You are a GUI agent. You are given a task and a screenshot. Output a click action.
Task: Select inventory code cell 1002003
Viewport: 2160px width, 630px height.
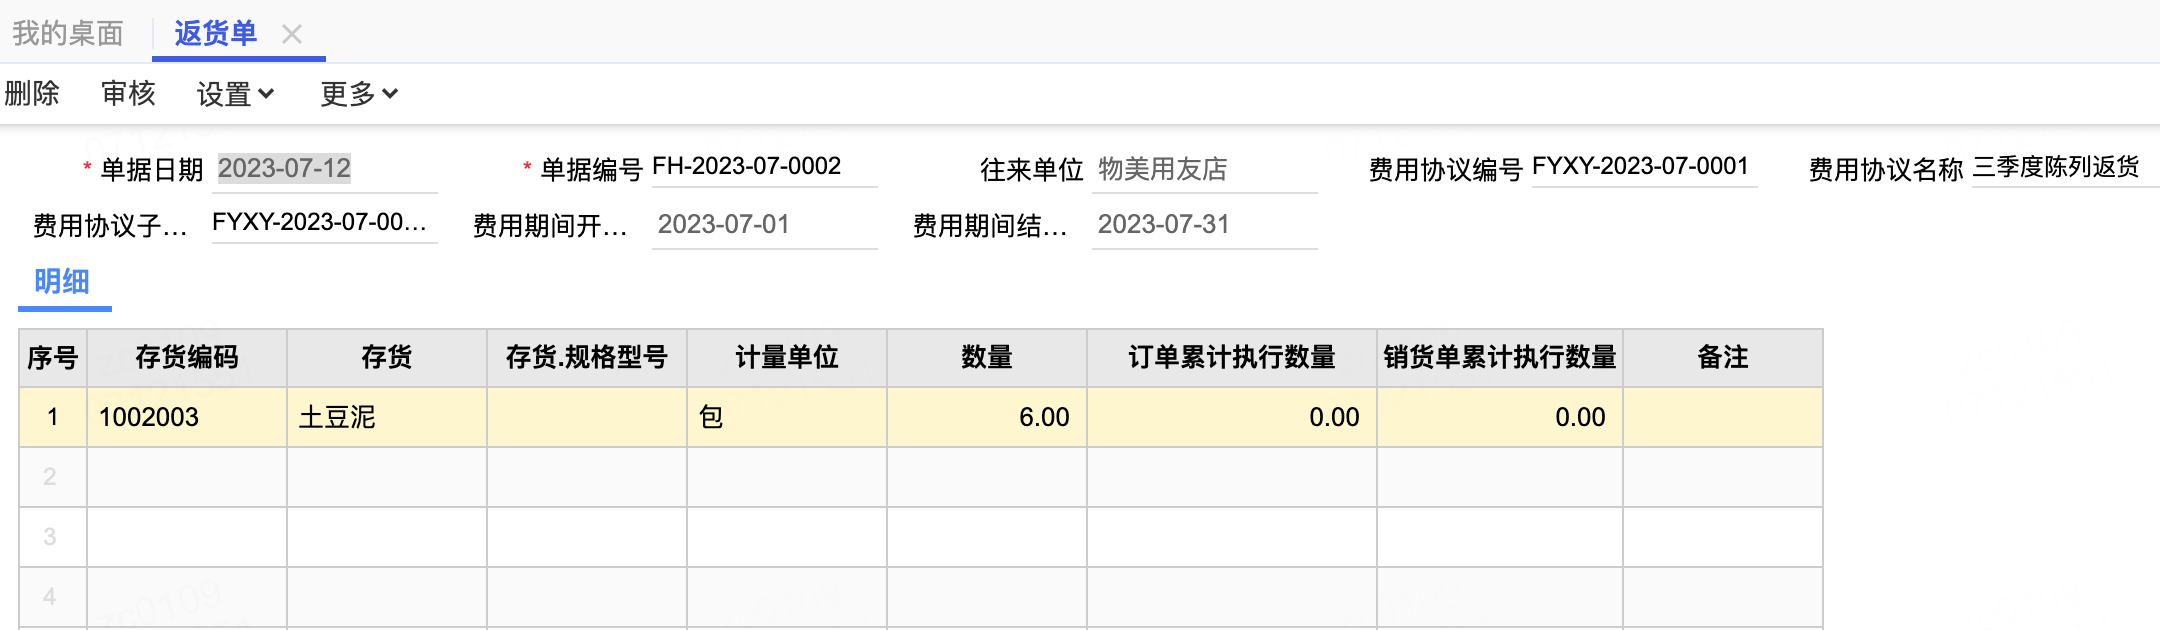(187, 417)
